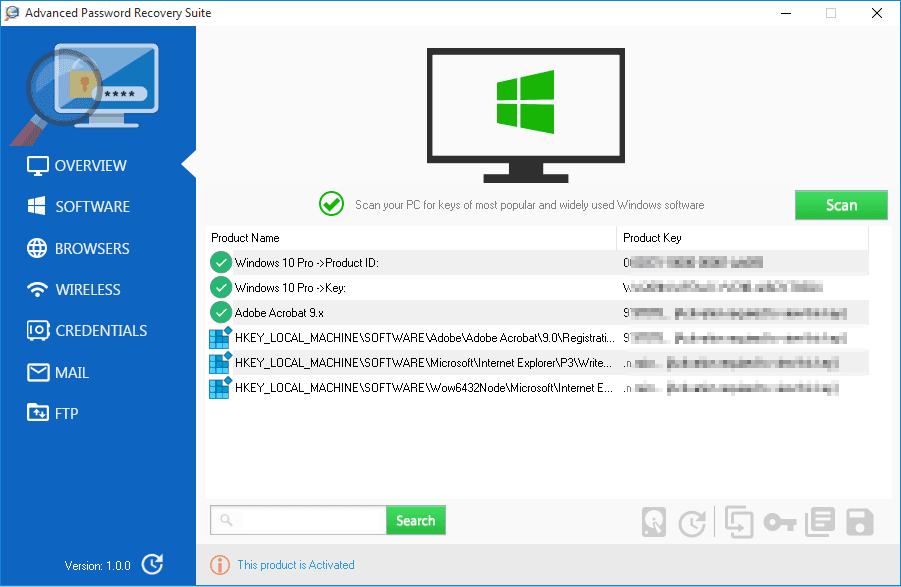Click registry icon of Wow6432Node row
901x587 pixels.
[220, 388]
